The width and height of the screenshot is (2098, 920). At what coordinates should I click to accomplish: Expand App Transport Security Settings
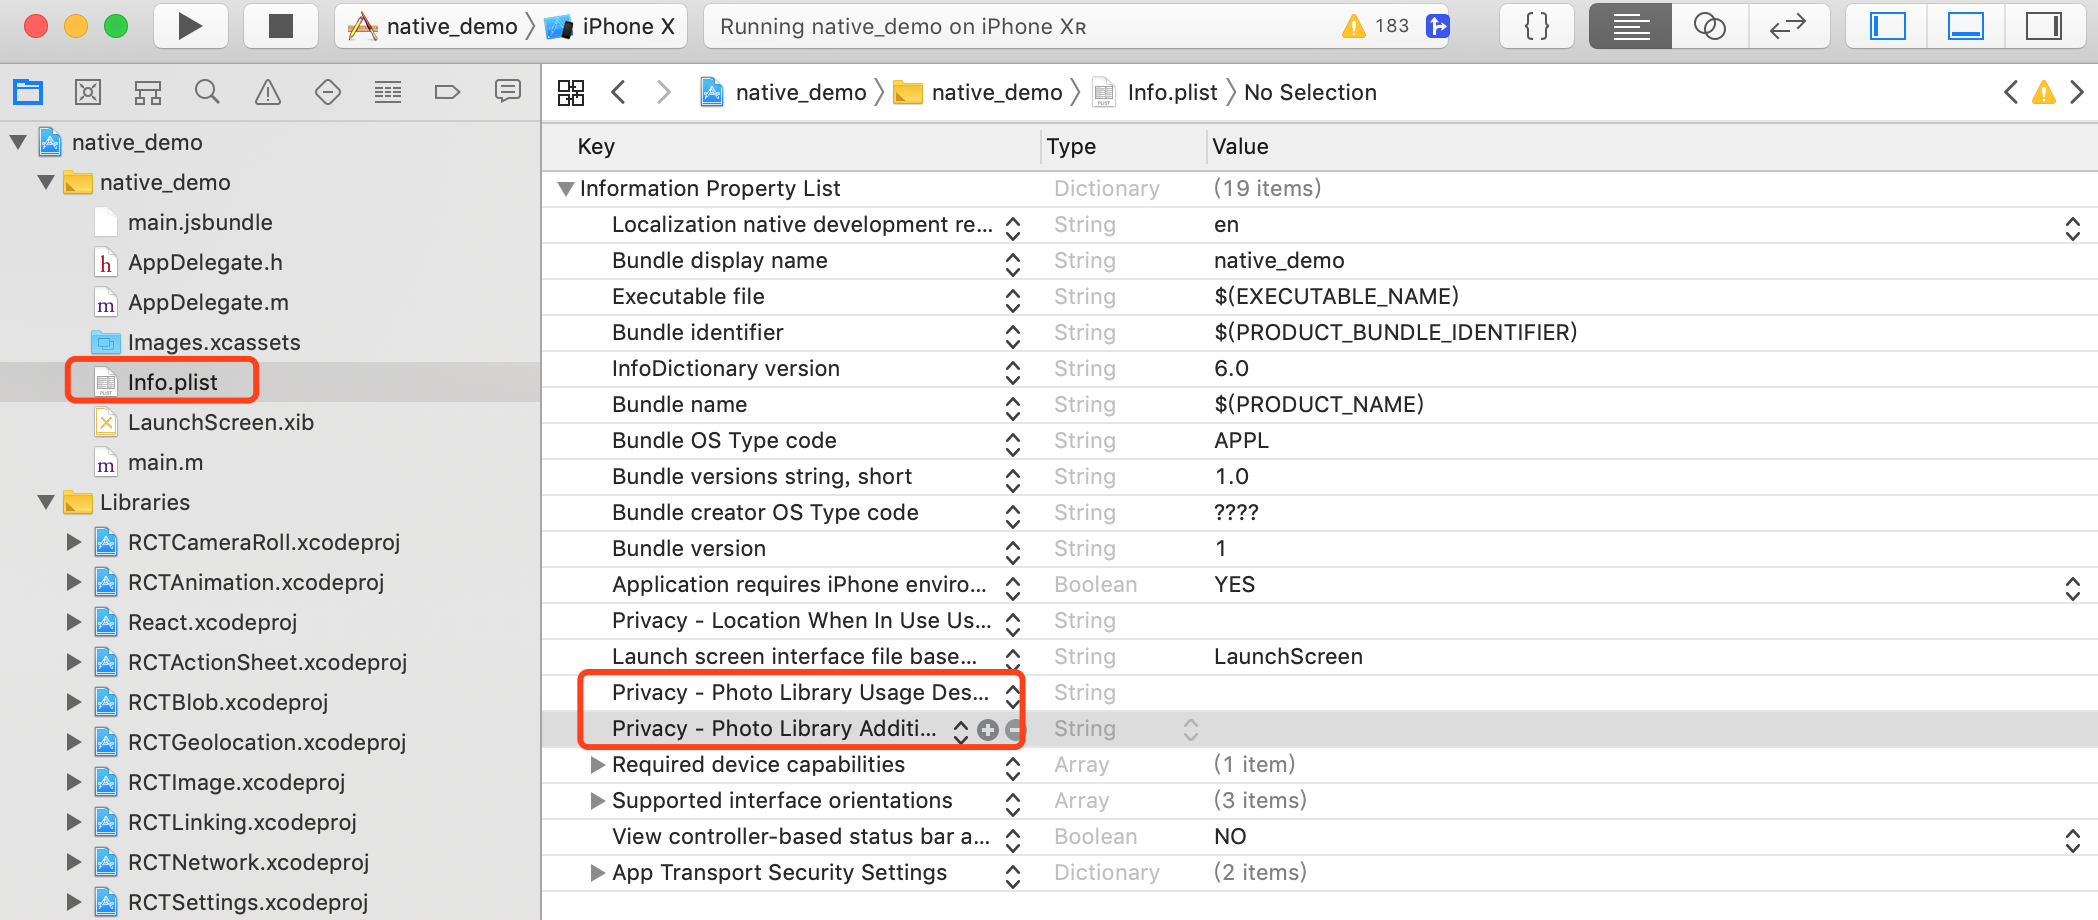(598, 872)
